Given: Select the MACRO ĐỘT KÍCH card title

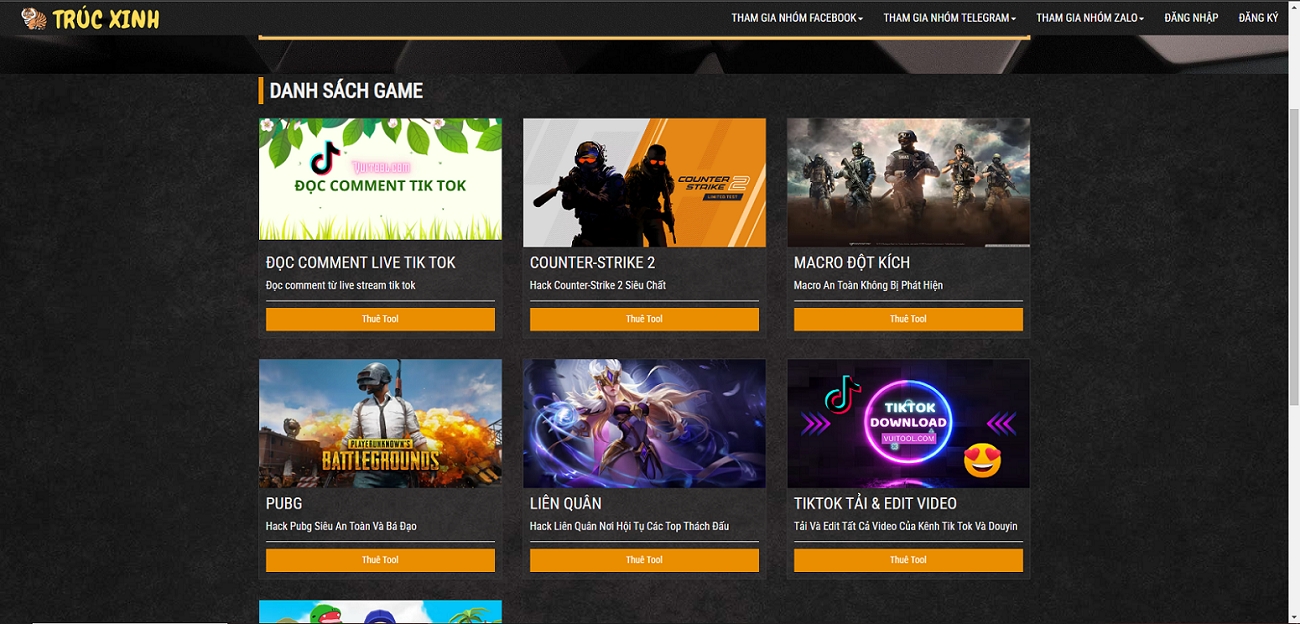Looking at the screenshot, I should point(852,263).
